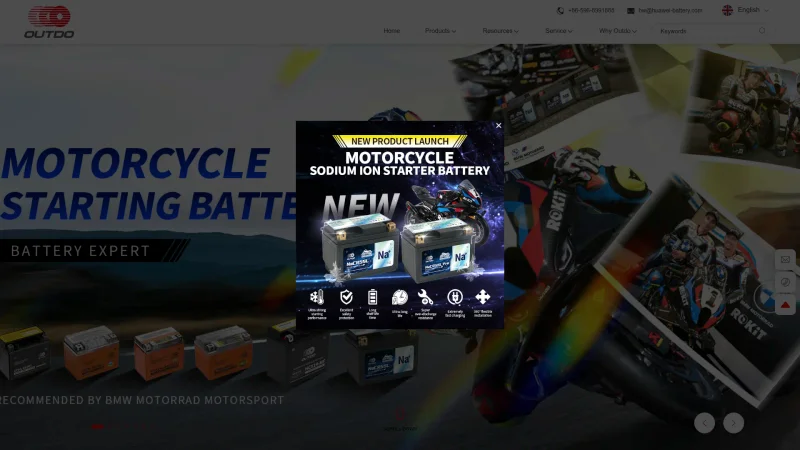Click the UK flag language icon
The height and width of the screenshot is (450, 800).
point(728,10)
